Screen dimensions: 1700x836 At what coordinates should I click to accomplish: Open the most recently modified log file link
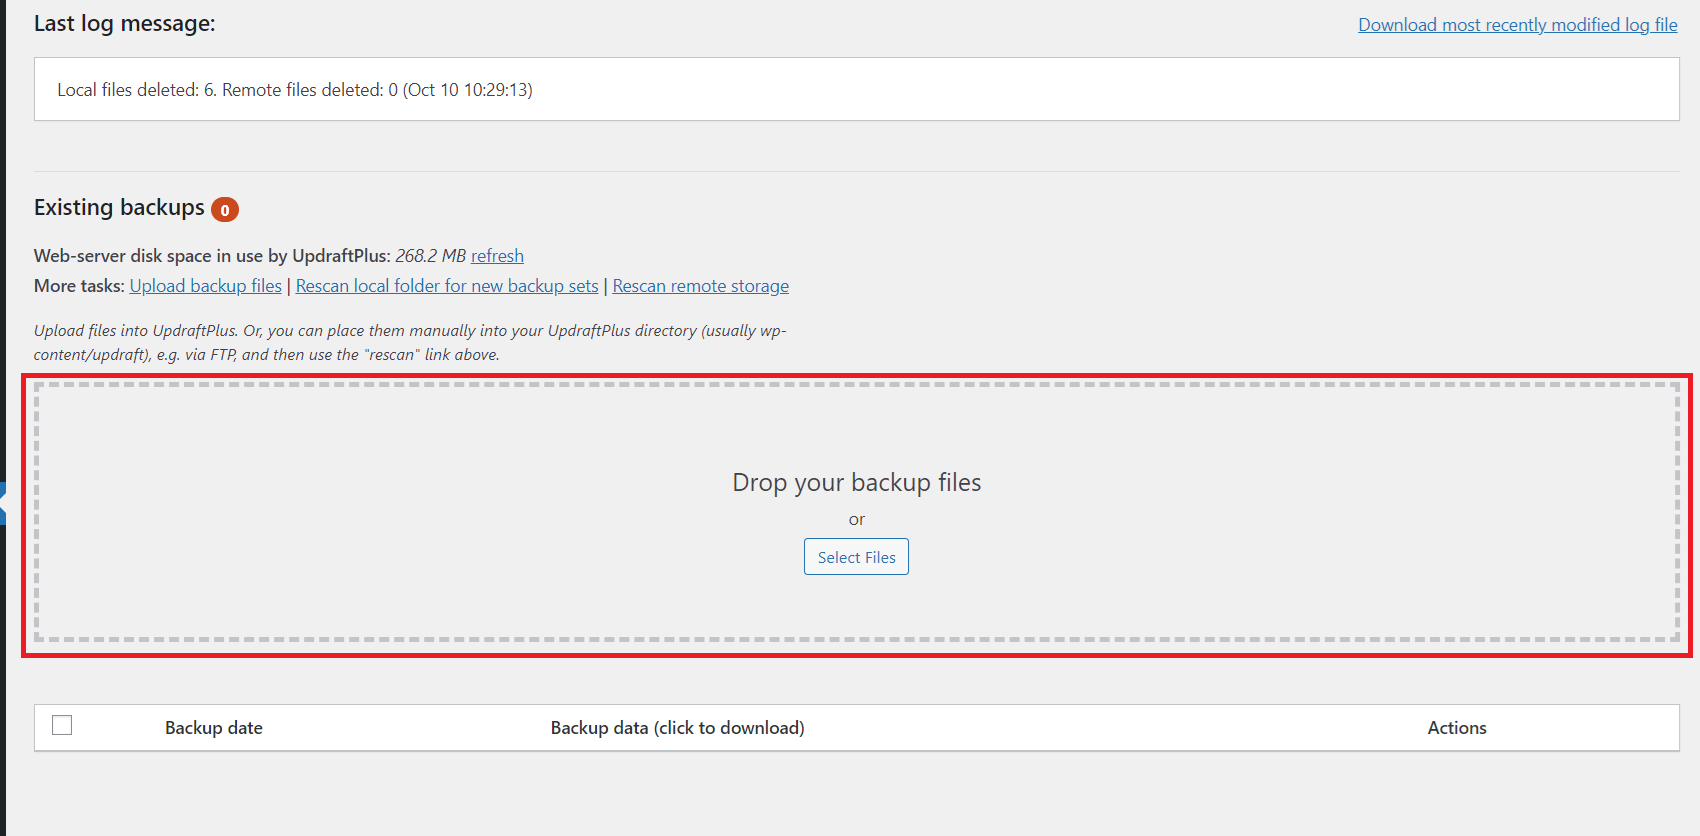pos(1517,25)
